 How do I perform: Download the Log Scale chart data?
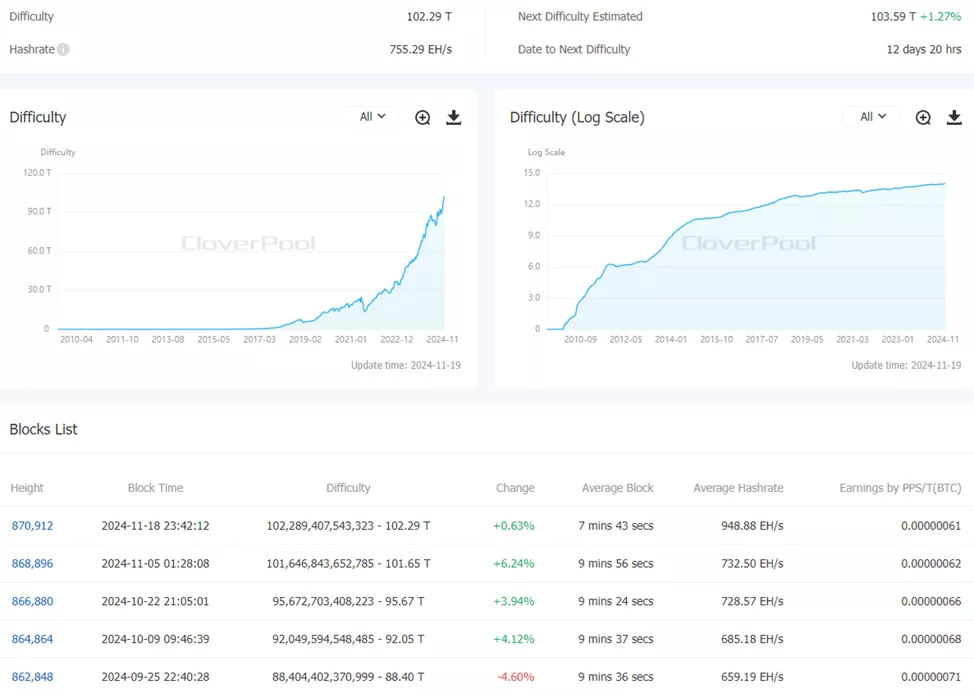[954, 118]
